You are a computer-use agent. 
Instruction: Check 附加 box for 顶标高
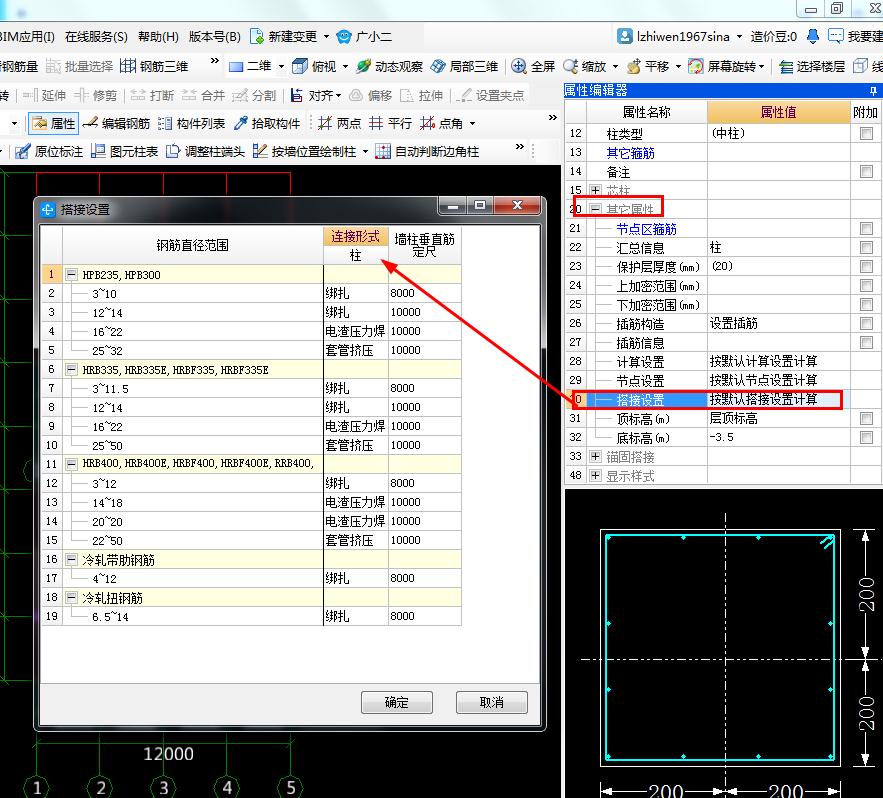(x=866, y=418)
